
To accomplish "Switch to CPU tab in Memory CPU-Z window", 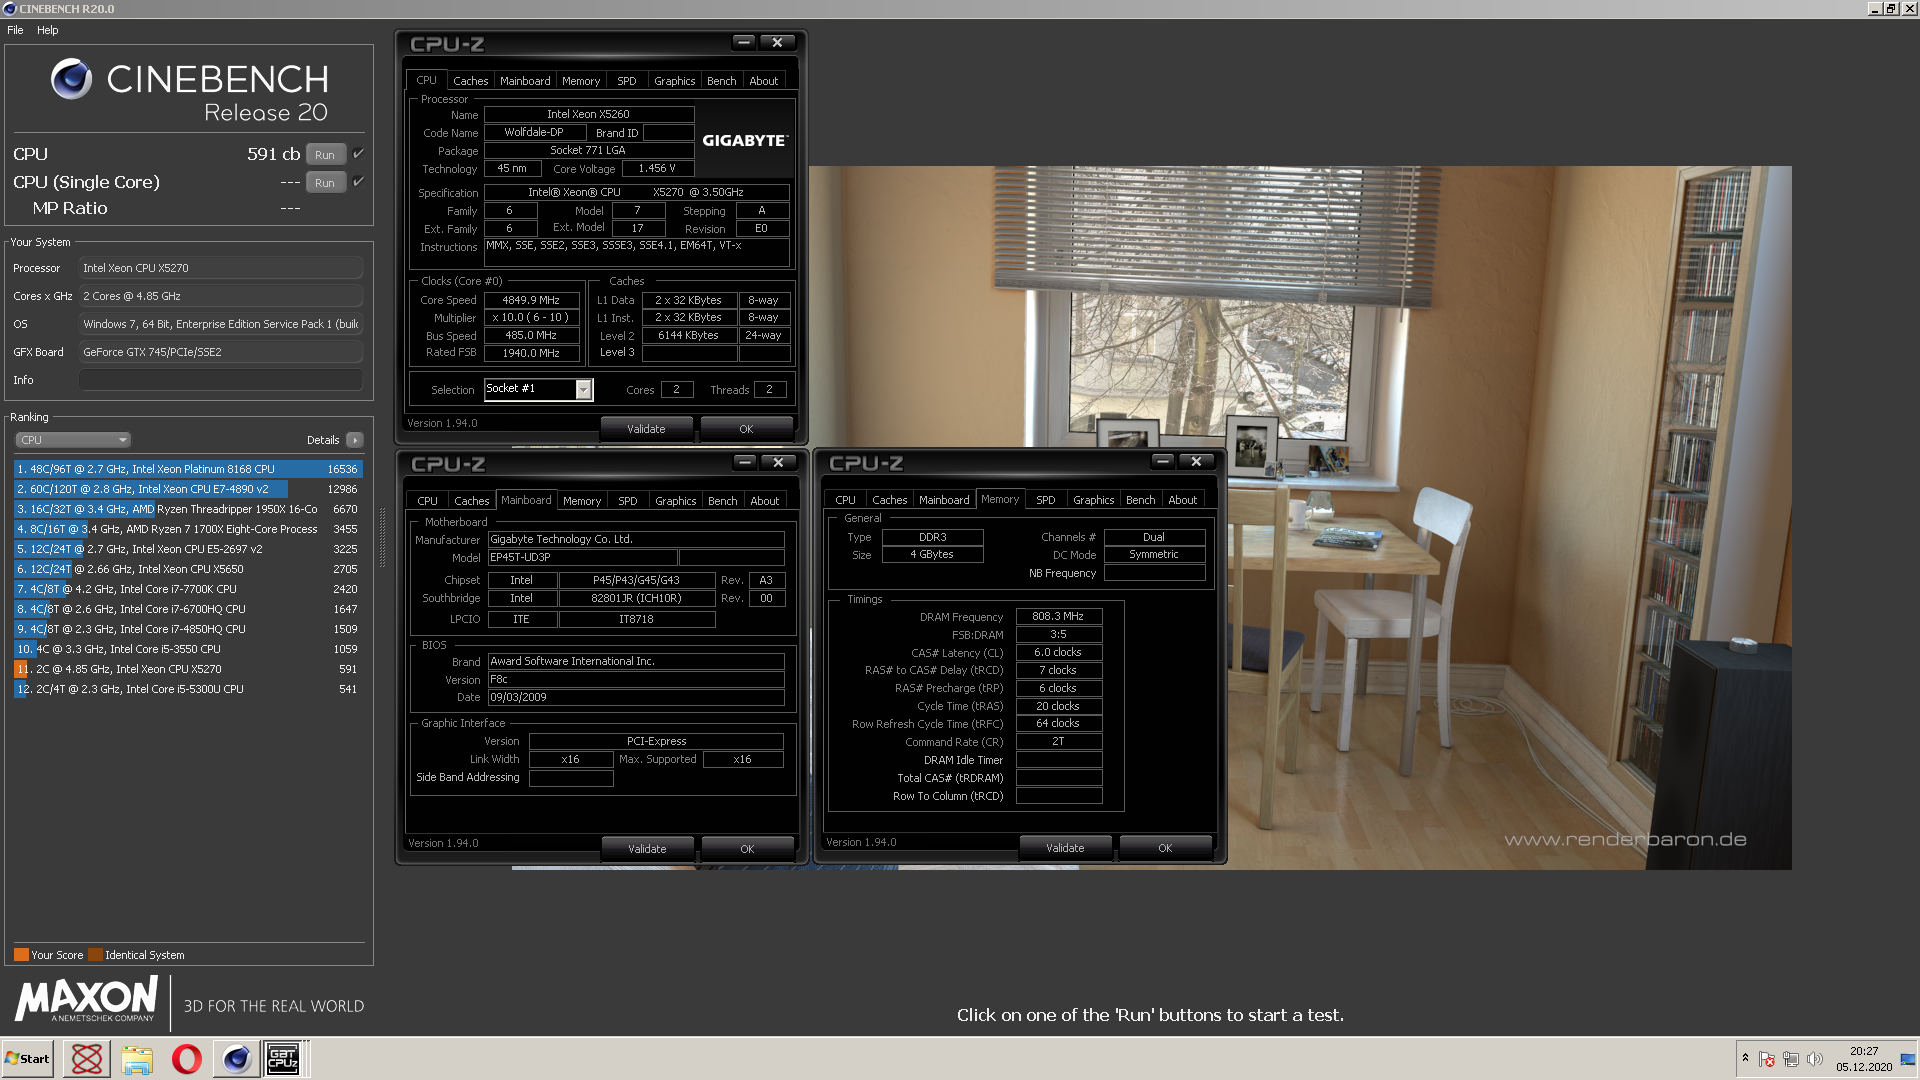I will 846,500.
